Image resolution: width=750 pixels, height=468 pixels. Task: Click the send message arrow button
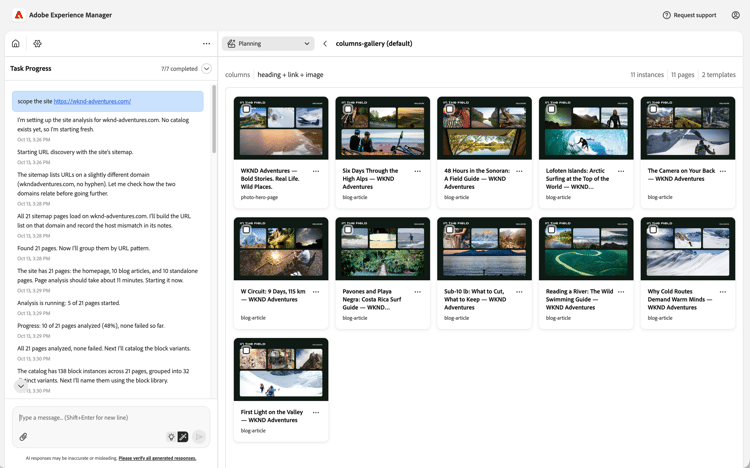[x=199, y=436]
